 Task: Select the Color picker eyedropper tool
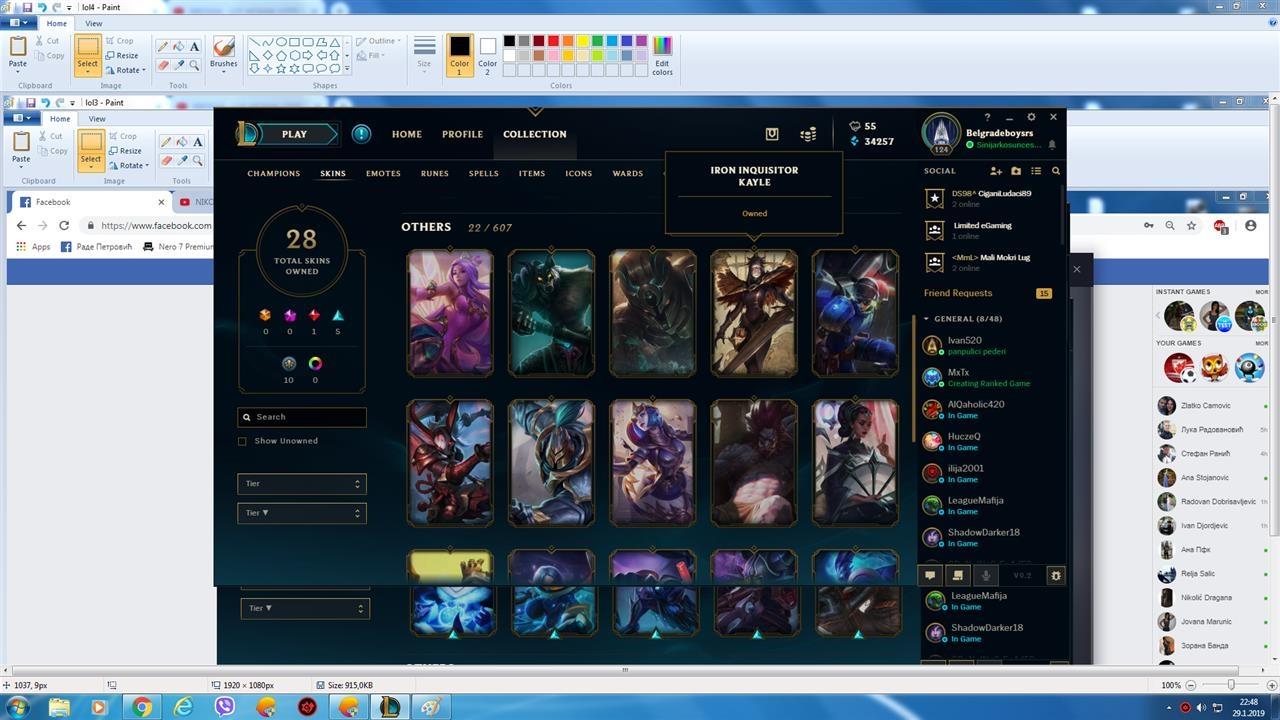(179, 65)
